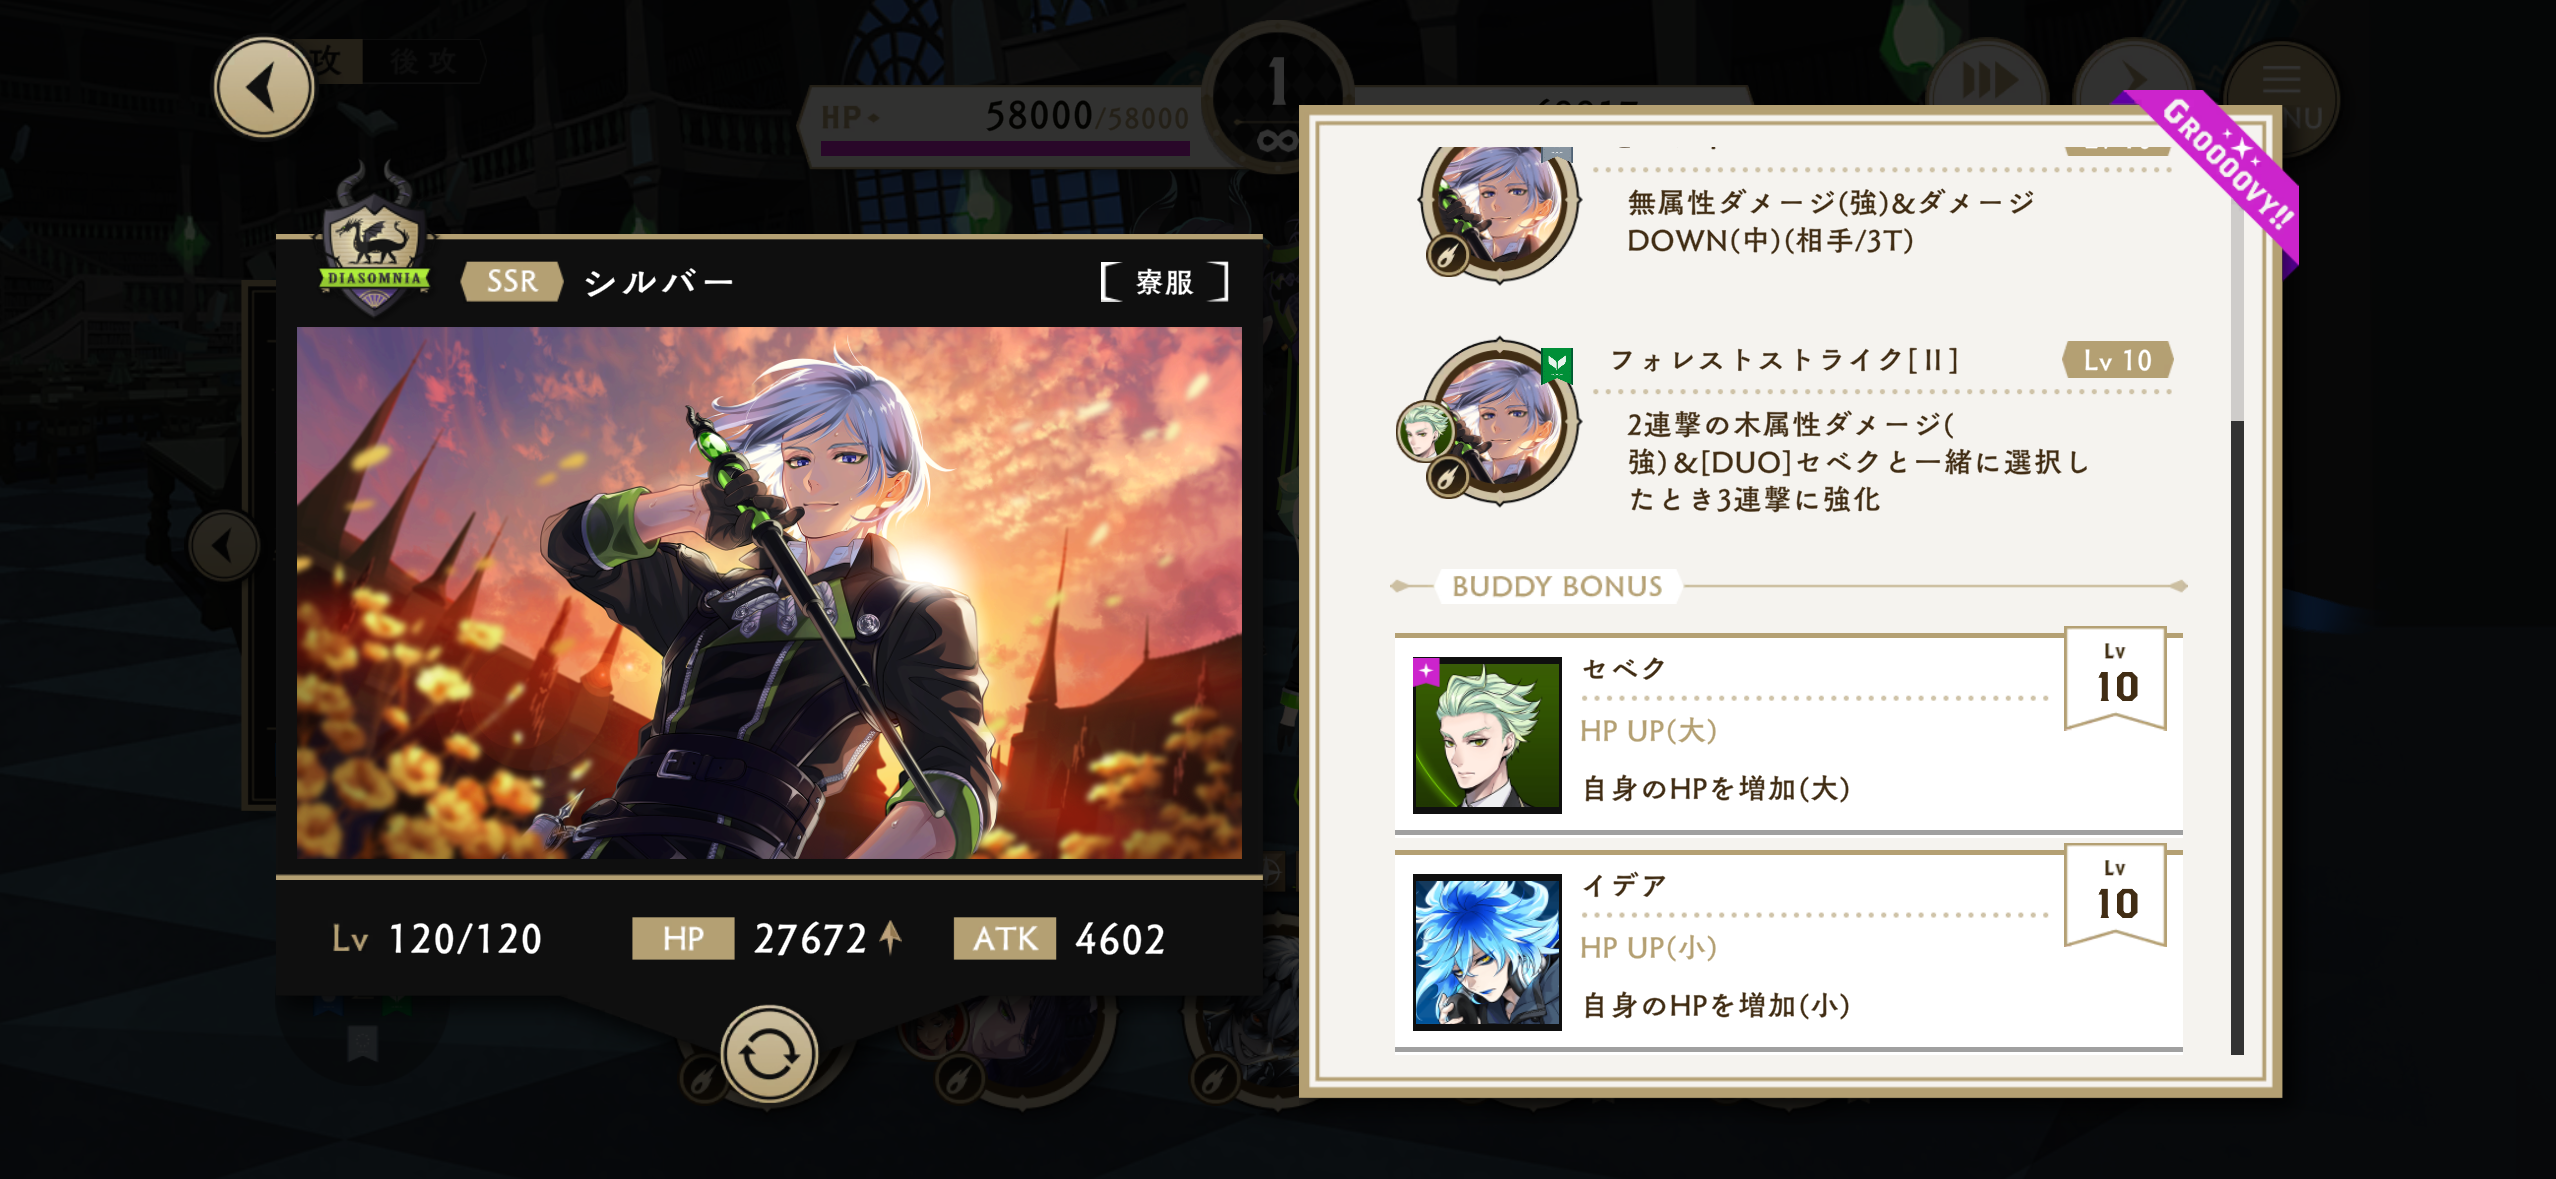This screenshot has height=1179, width=2556.
Task: Tap the dimmed play arrow button
Action: pyautogui.click(x=2134, y=83)
